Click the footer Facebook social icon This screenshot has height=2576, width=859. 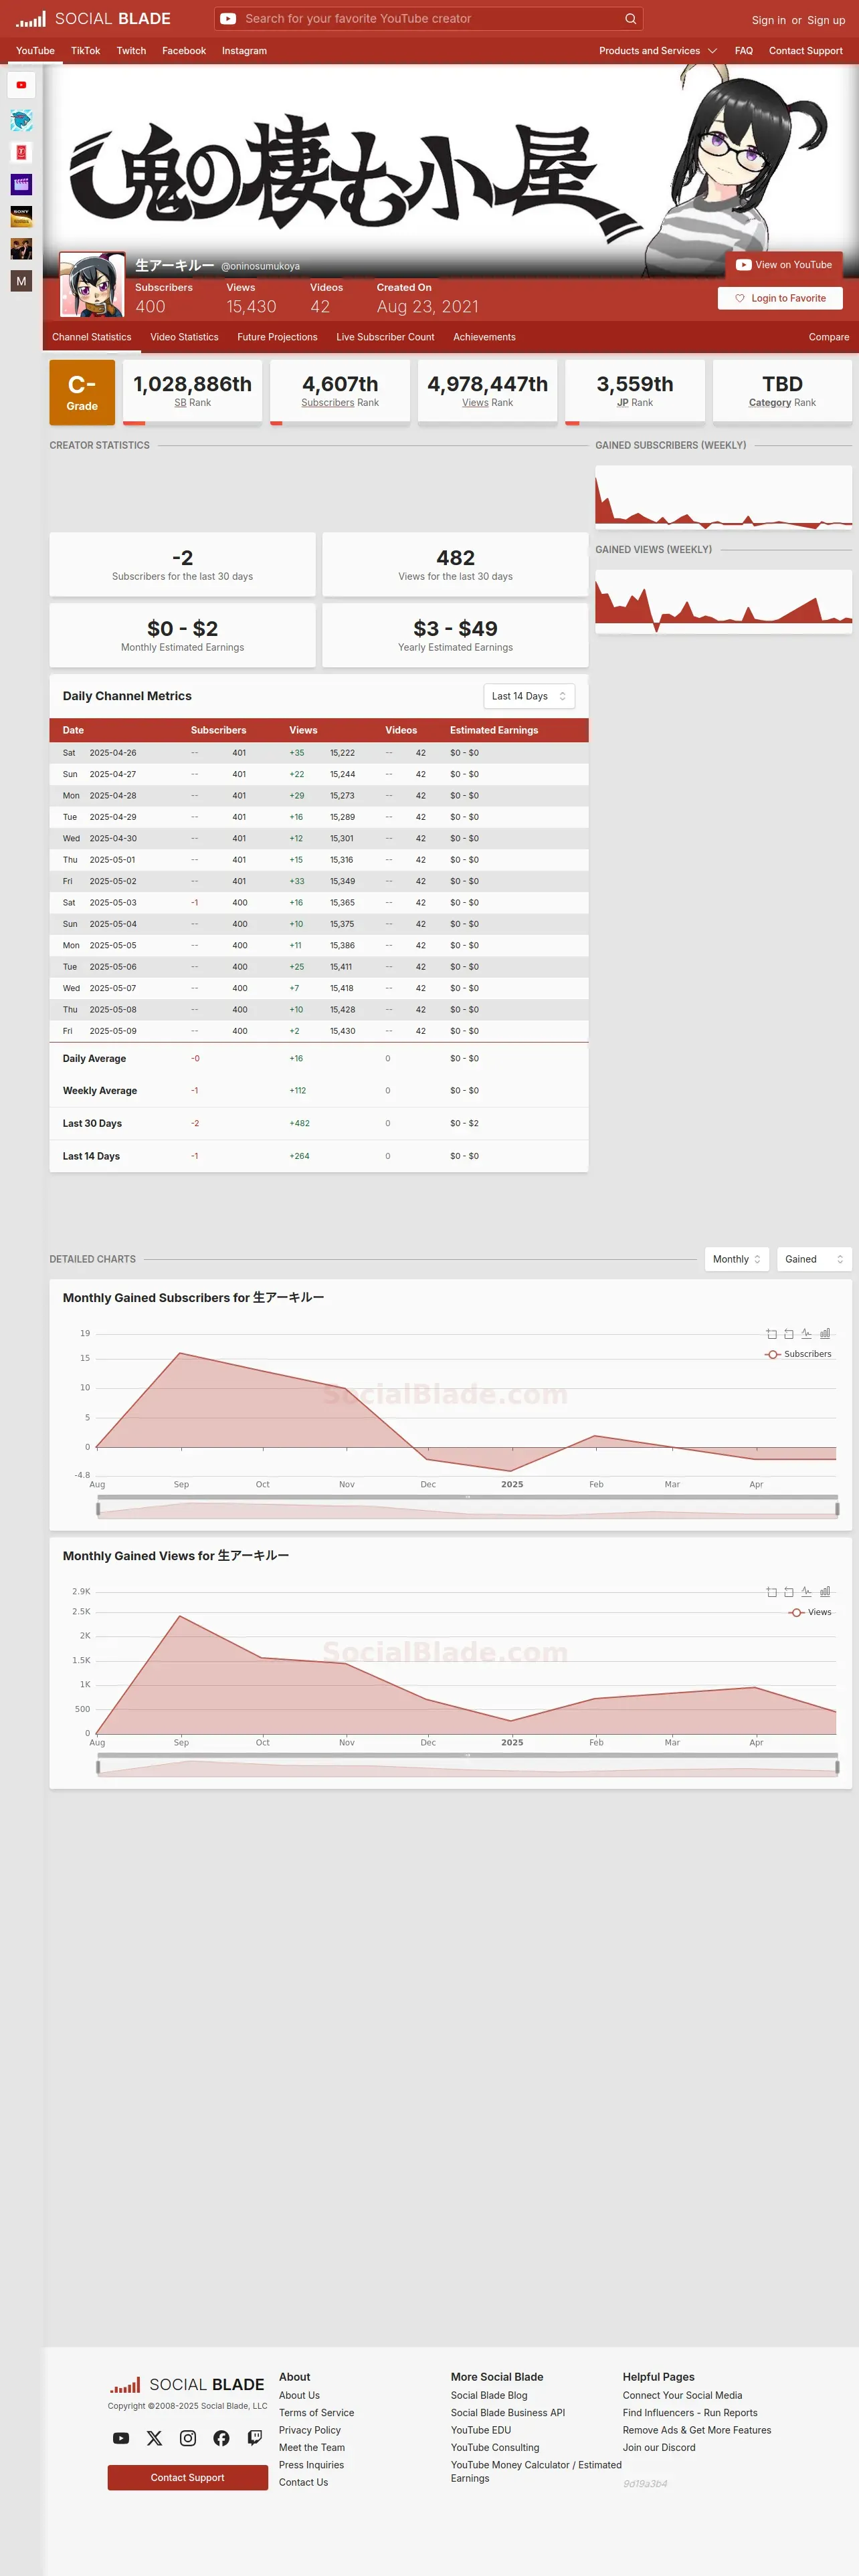[221, 2438]
